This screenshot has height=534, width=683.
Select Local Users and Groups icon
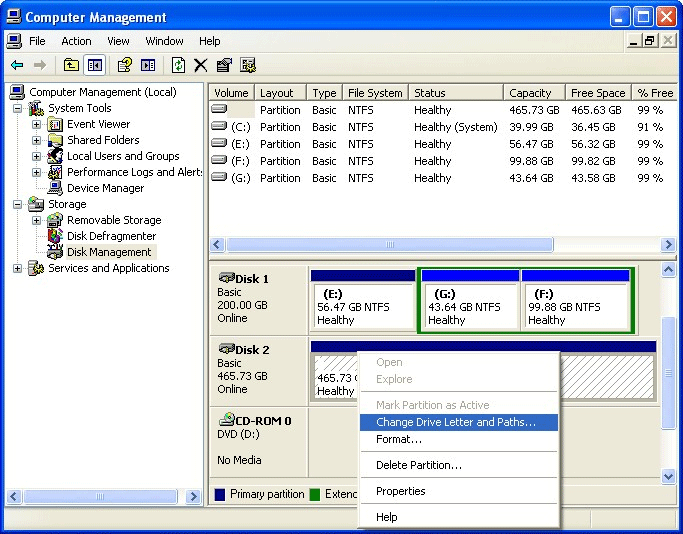tap(55, 156)
